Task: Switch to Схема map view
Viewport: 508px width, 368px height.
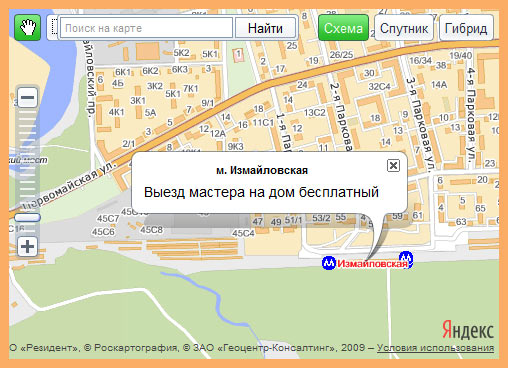Action: [343, 28]
